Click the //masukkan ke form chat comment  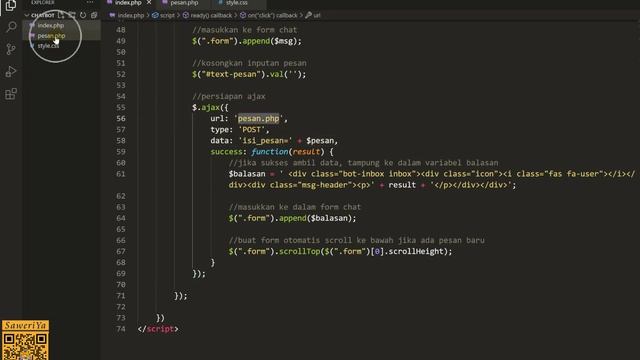[x=244, y=30]
